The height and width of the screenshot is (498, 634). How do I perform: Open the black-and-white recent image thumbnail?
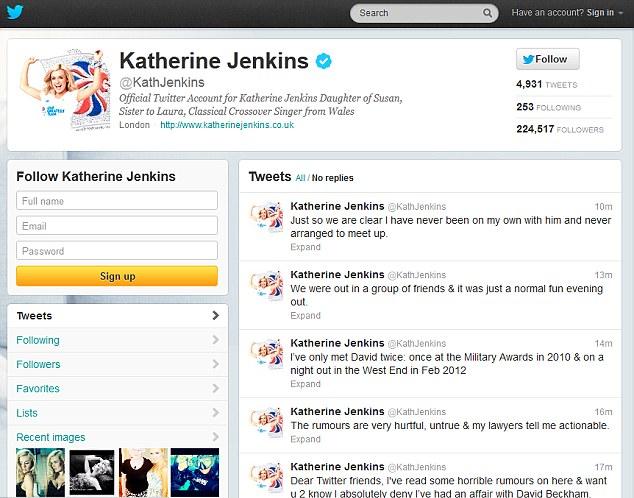pos(92,472)
